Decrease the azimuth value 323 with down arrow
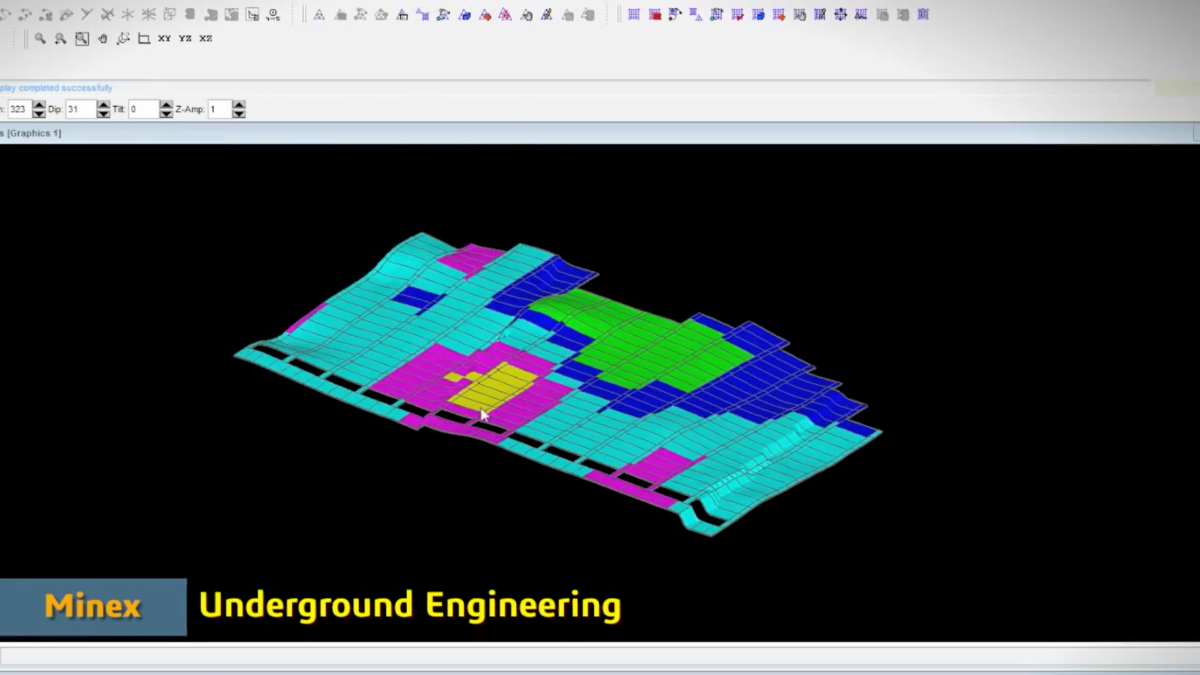Image resolution: width=1200 pixels, height=675 pixels. click(39, 114)
